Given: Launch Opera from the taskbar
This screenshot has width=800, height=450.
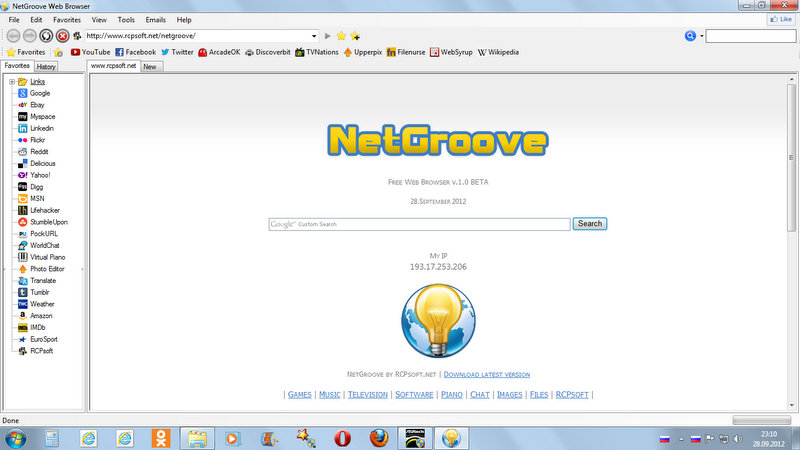Looking at the screenshot, I should click(x=342, y=438).
